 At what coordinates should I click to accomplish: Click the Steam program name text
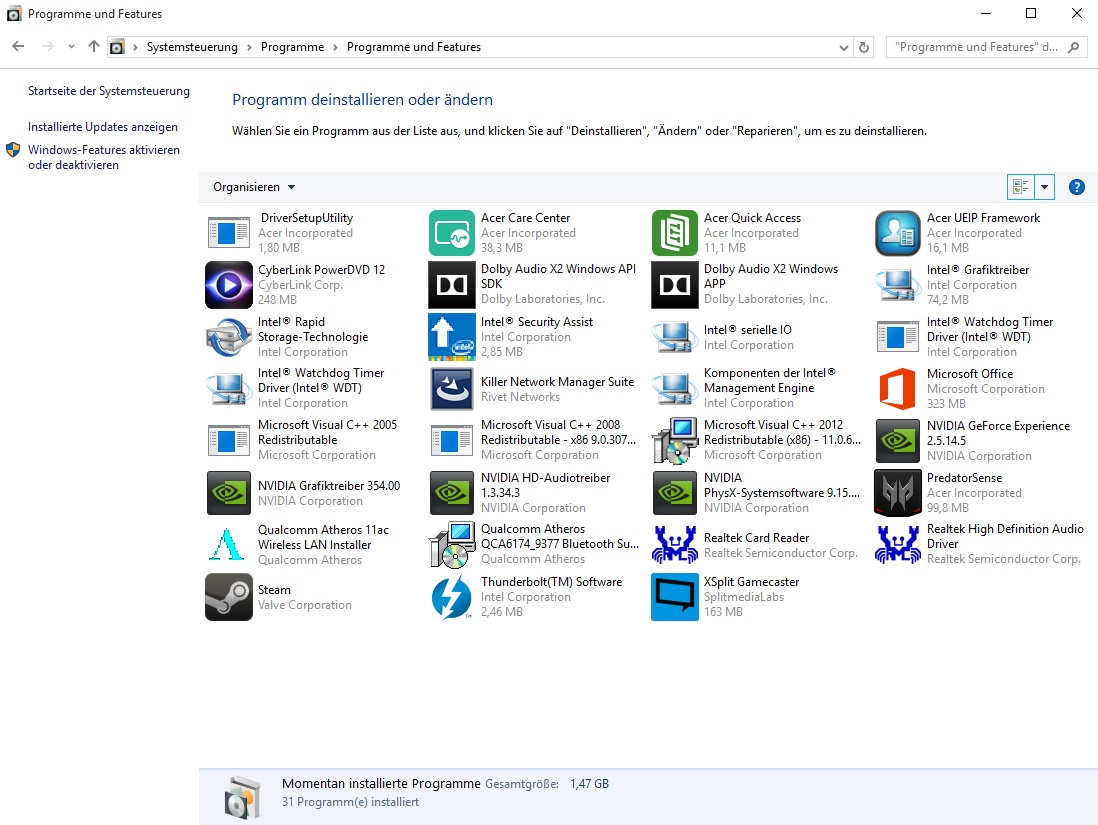pos(274,590)
